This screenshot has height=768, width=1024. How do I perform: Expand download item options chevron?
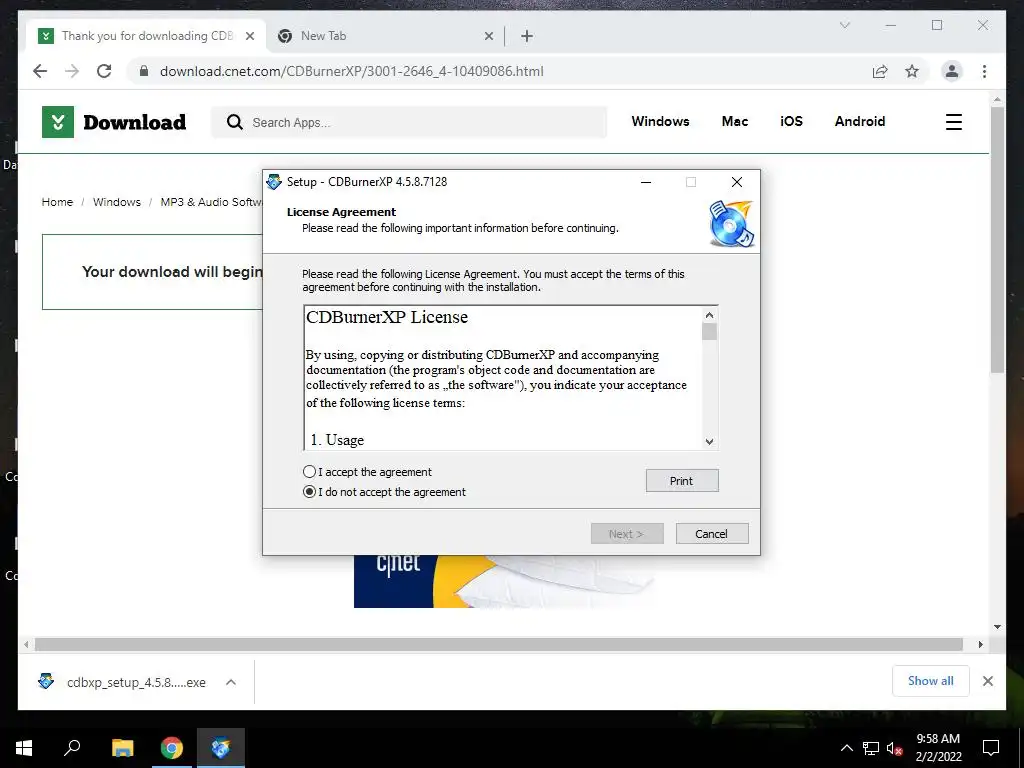(x=231, y=682)
